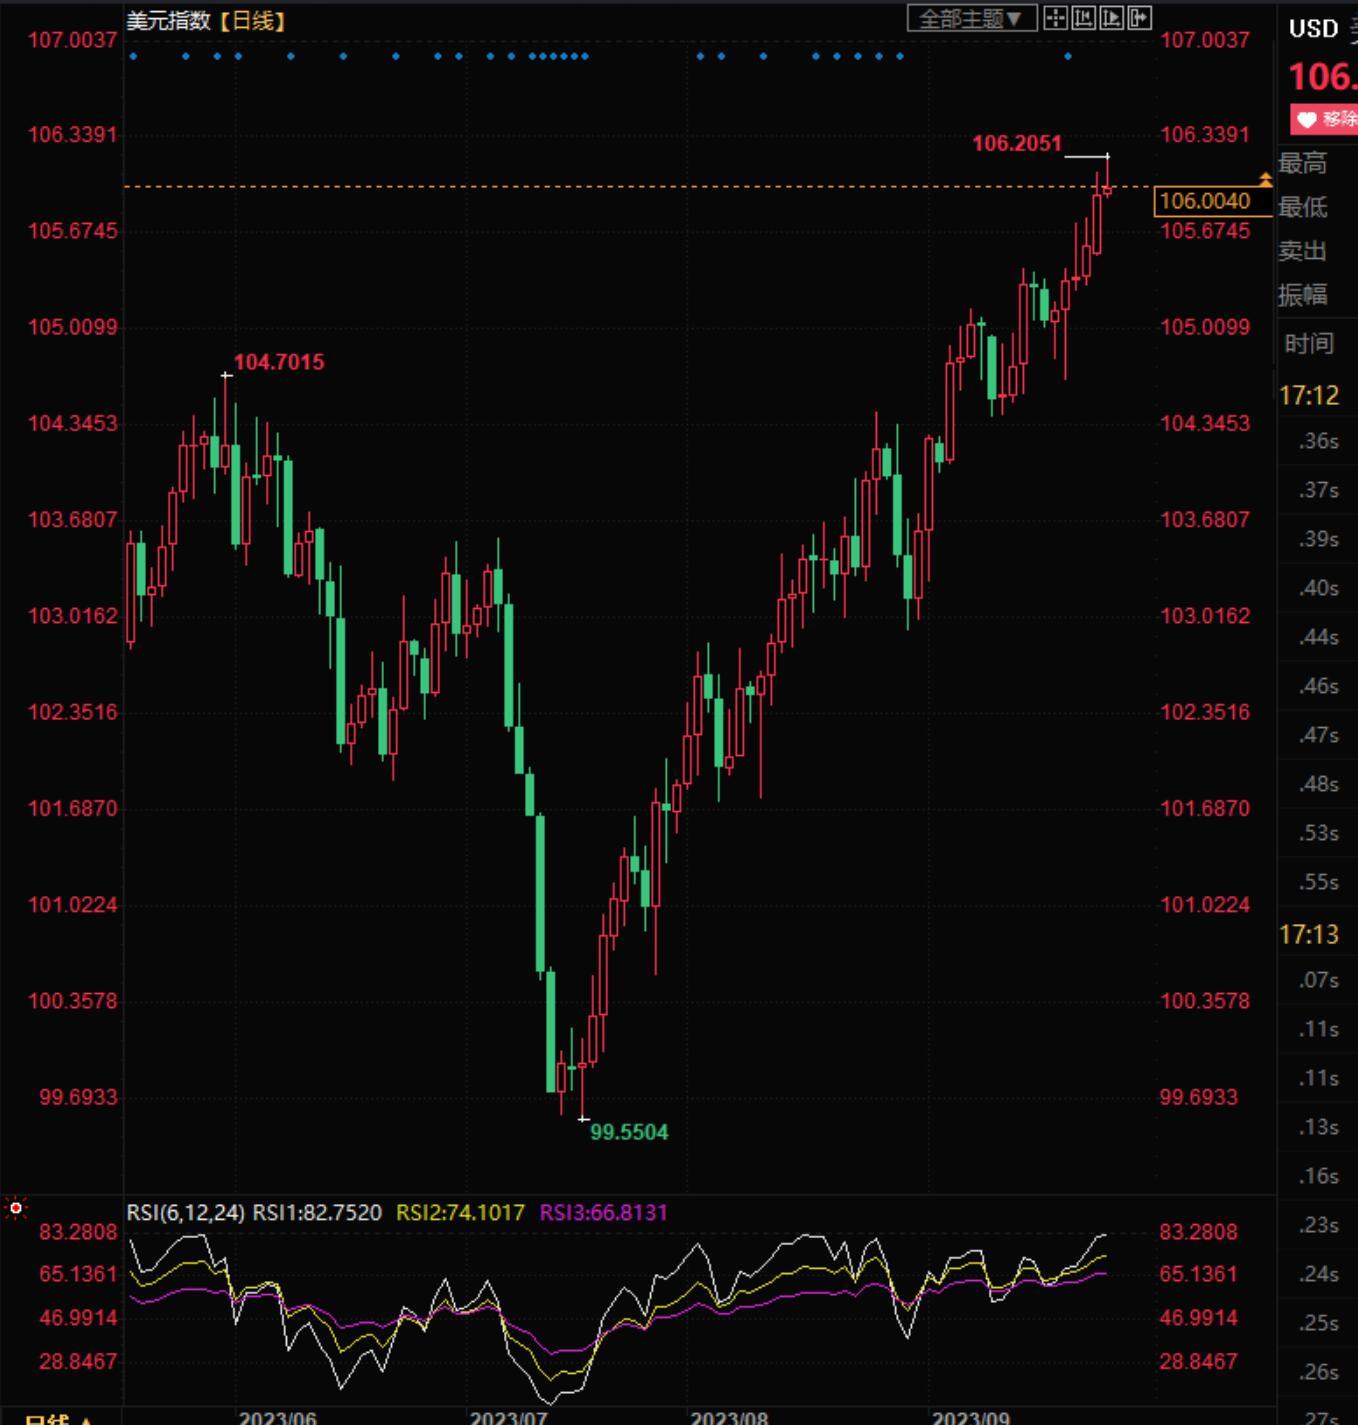Click the heart 移除 favorite button
Viewport: 1358px width, 1425px height.
pyautogui.click(x=1323, y=119)
